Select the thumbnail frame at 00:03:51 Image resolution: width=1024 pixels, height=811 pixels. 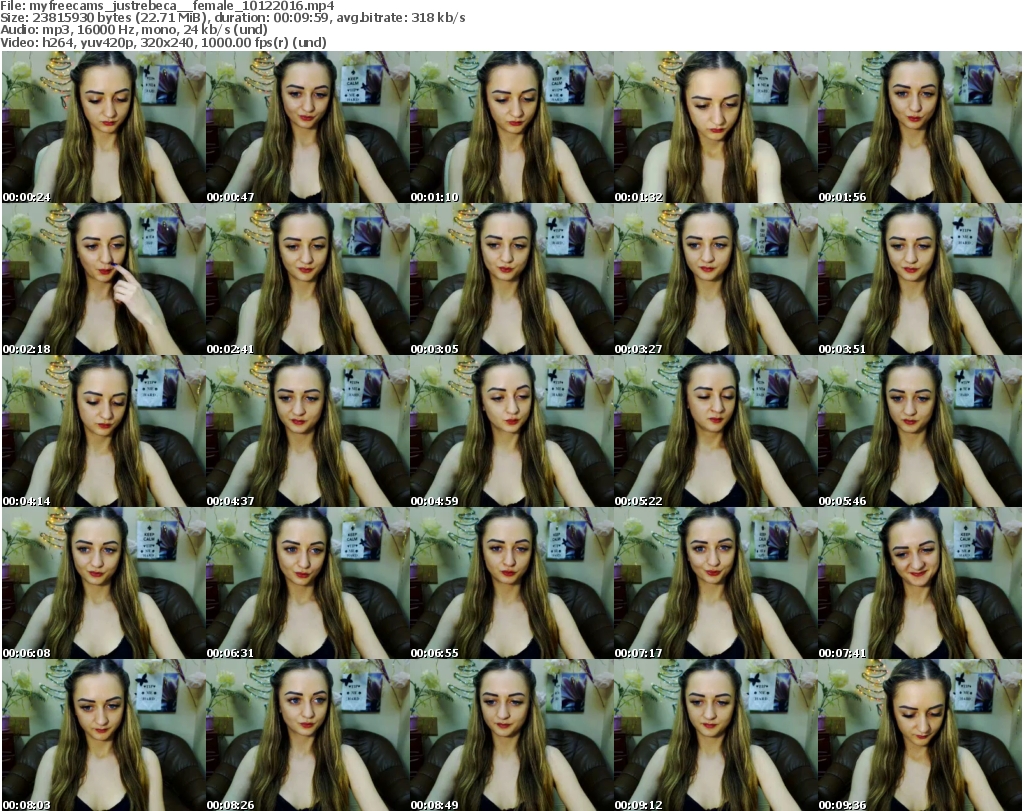pyautogui.click(x=920, y=279)
